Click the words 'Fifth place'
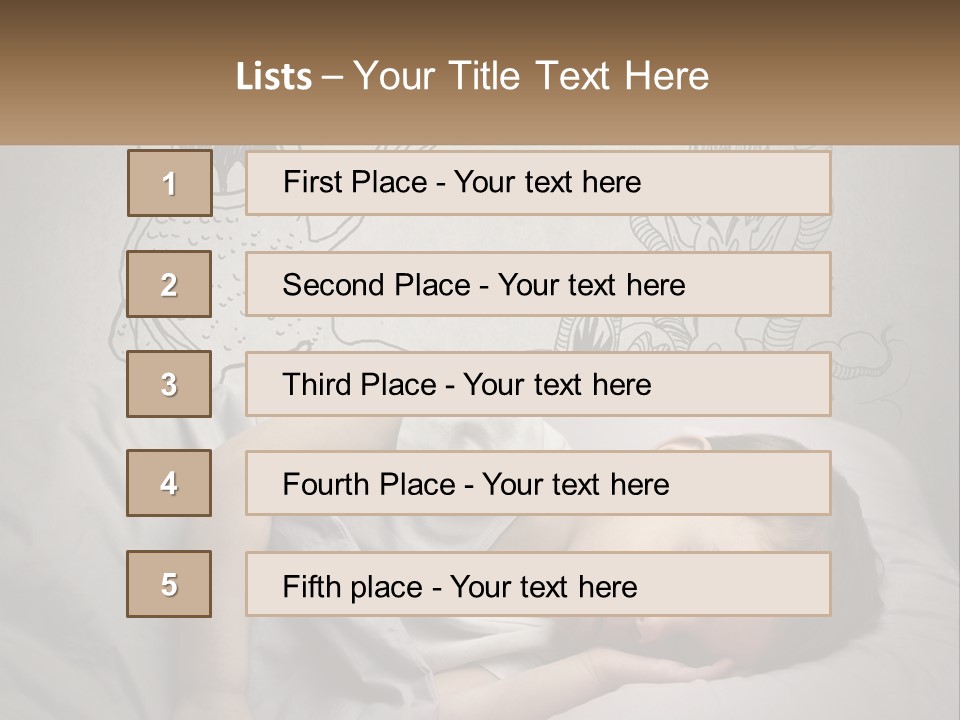Screen dimensions: 960x720 (x=354, y=586)
